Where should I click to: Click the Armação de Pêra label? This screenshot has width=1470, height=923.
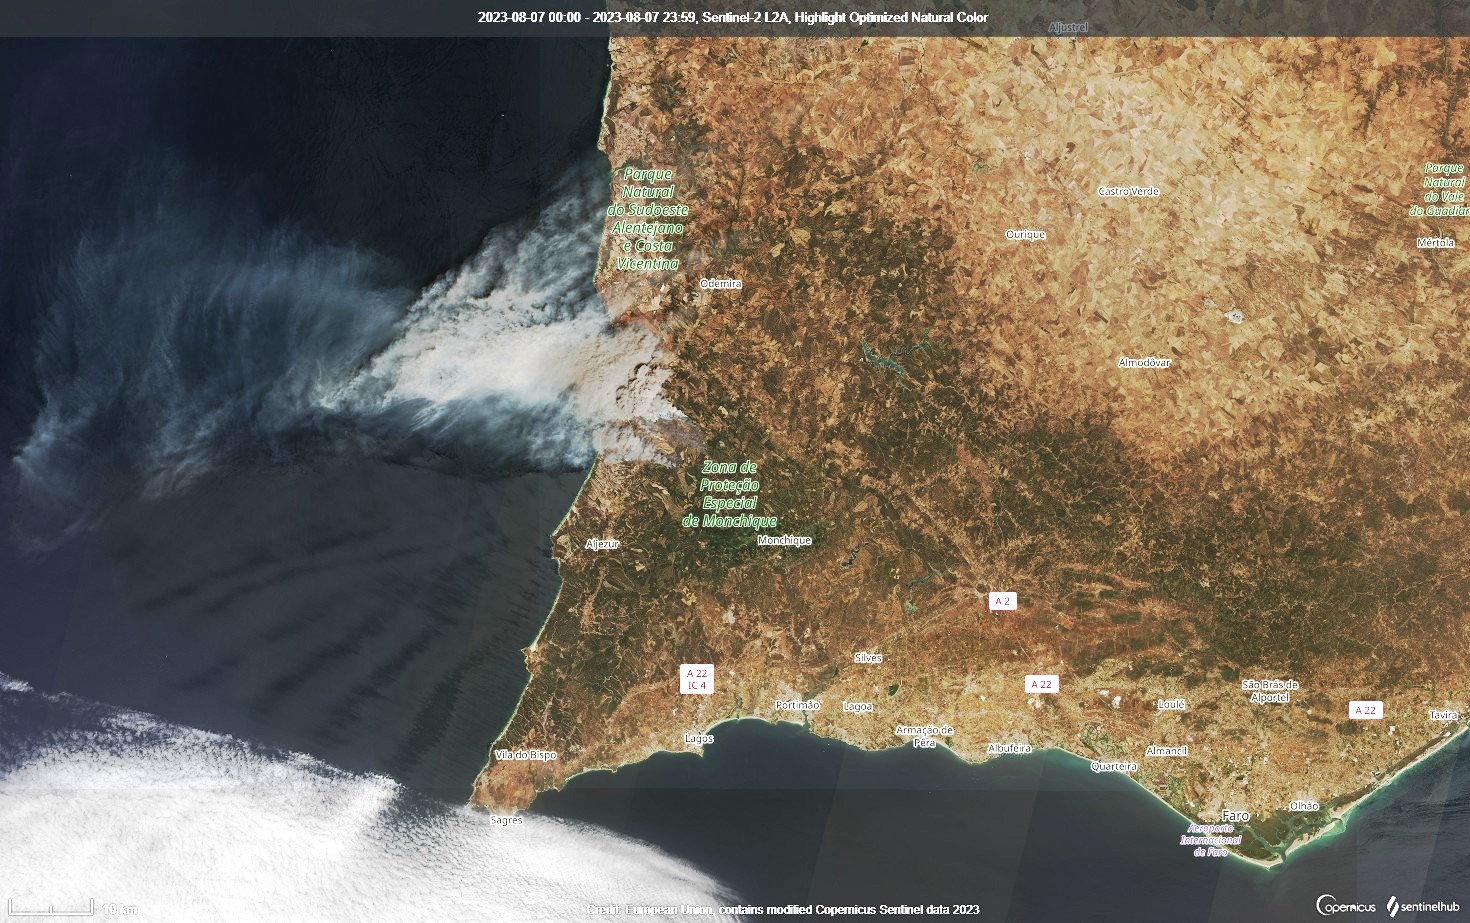924,736
